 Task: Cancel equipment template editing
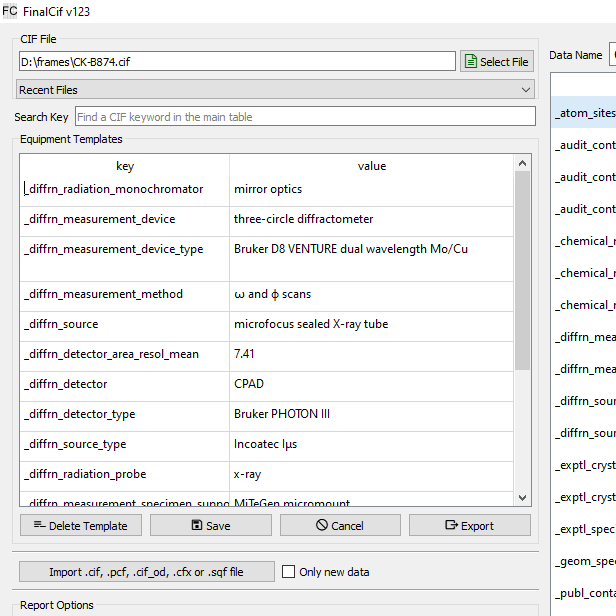pyautogui.click(x=340, y=525)
